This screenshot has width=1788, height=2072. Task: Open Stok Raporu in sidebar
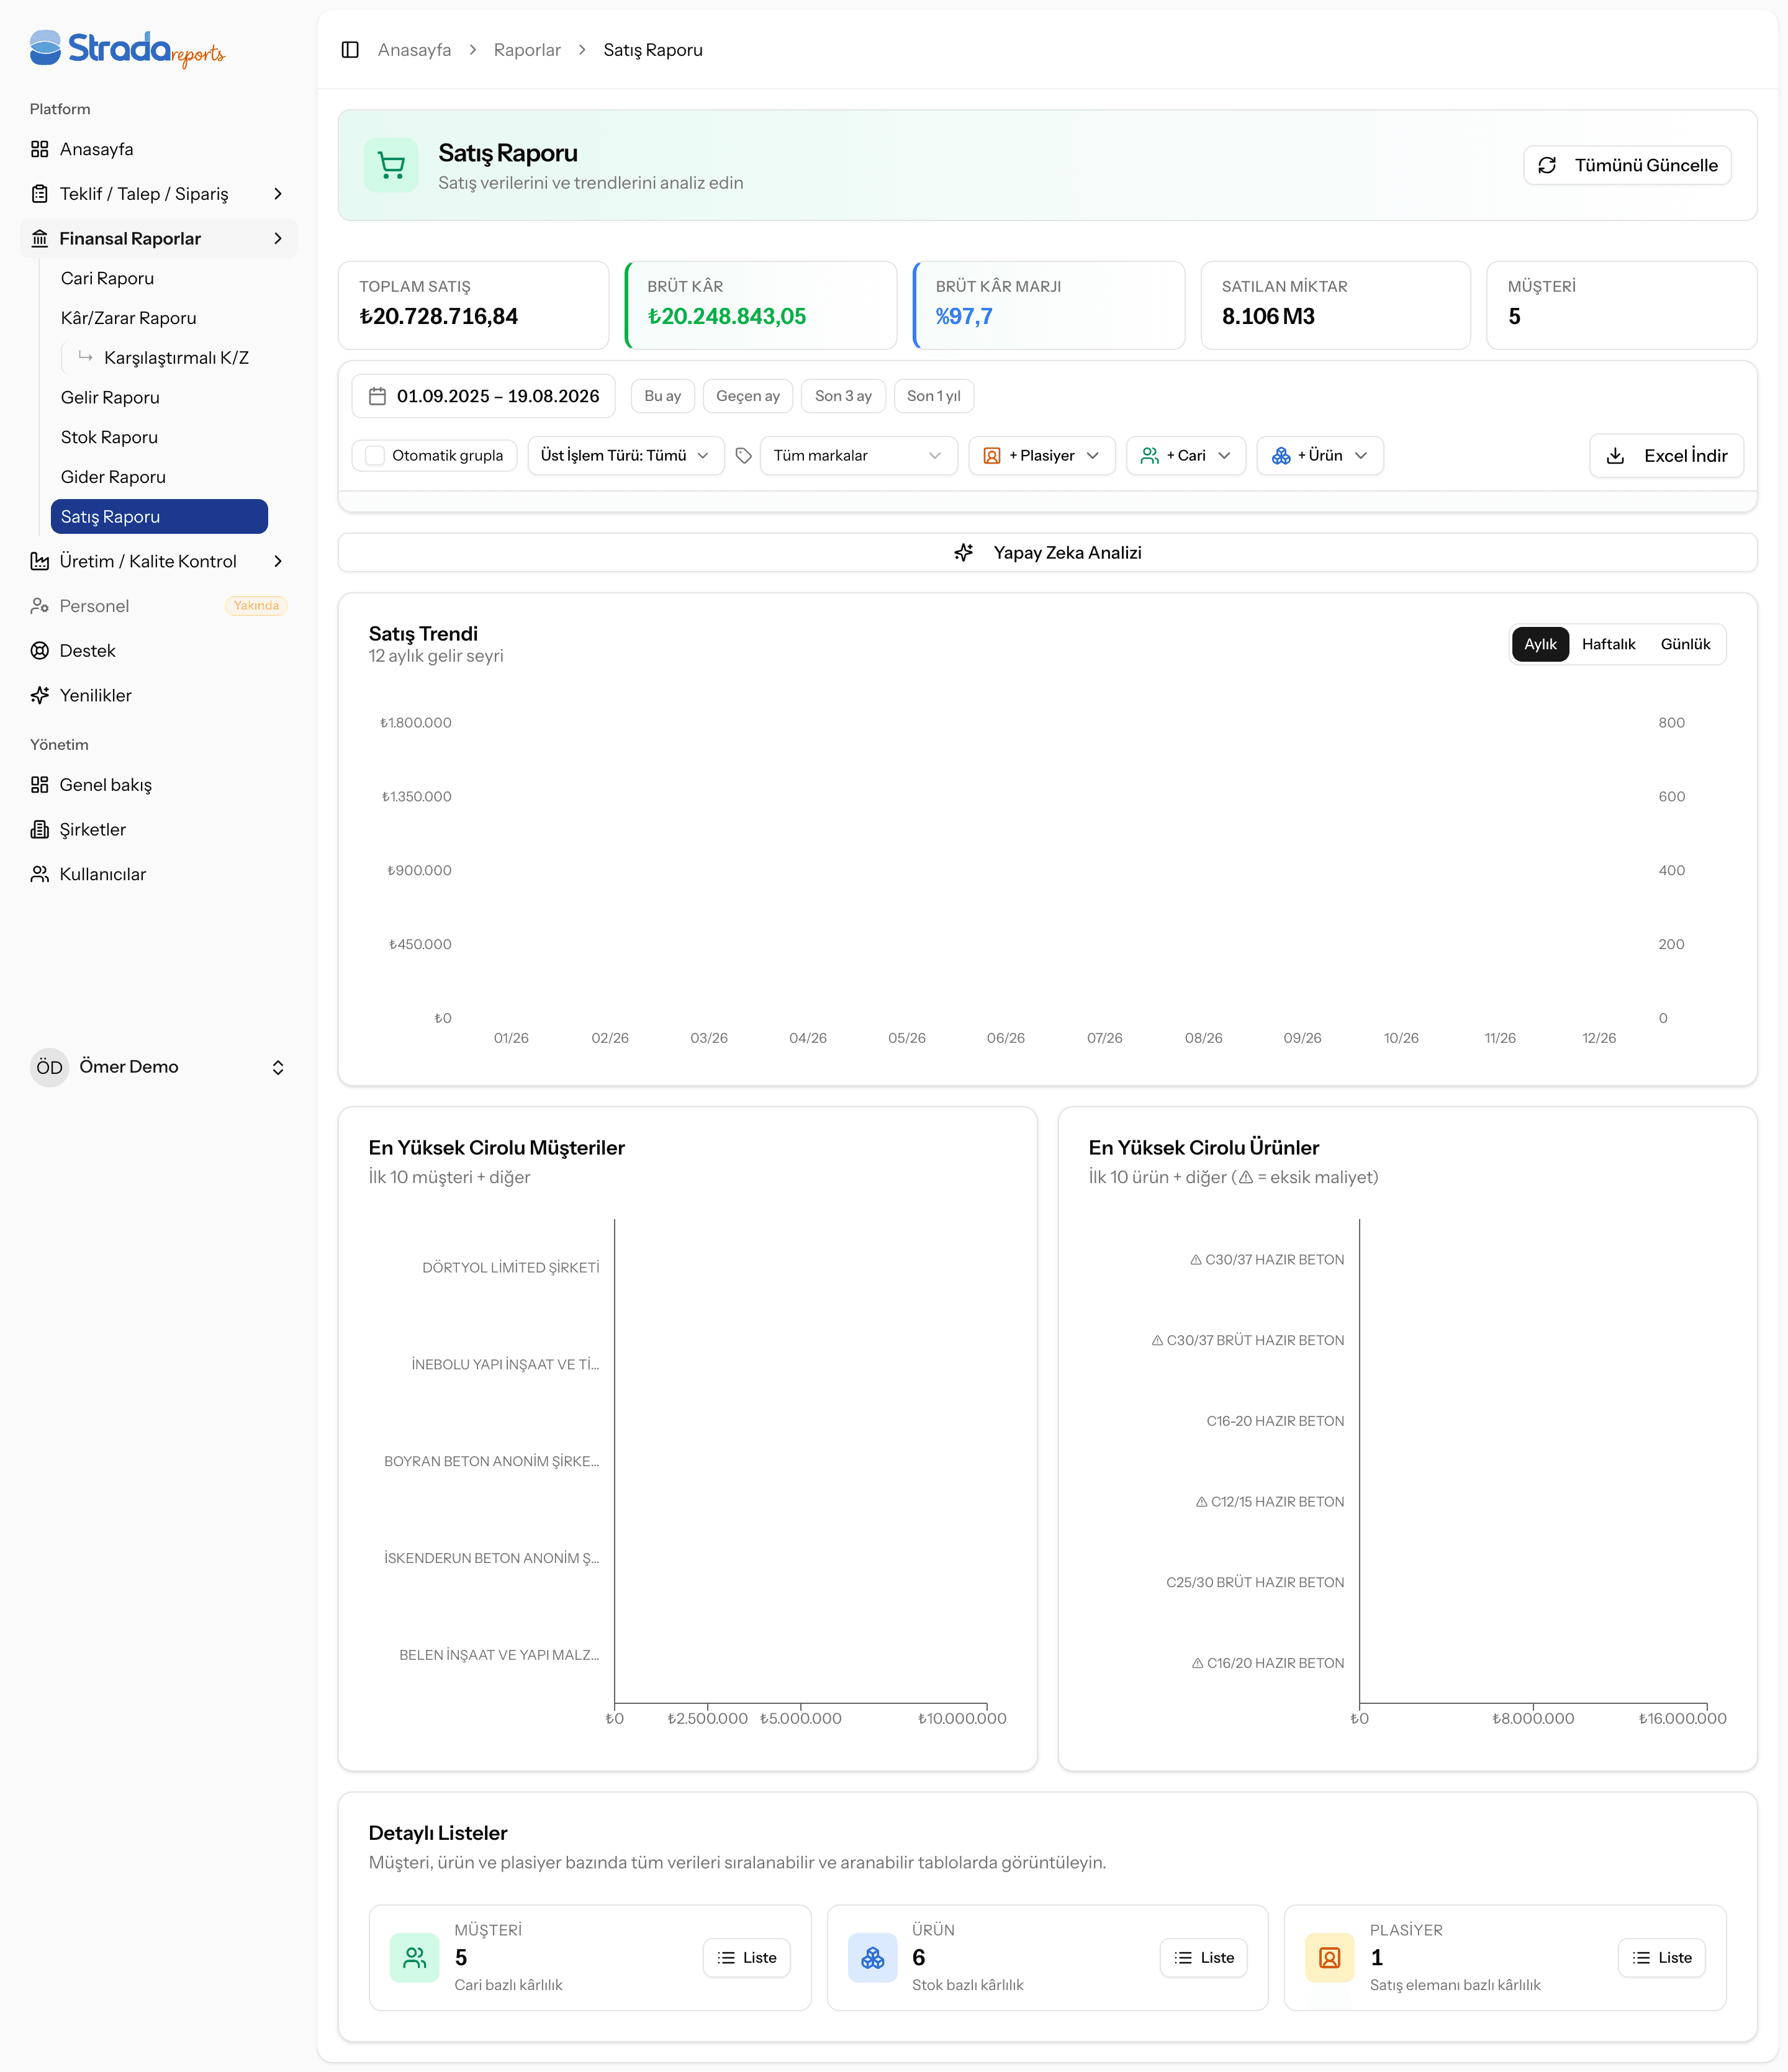[159, 437]
